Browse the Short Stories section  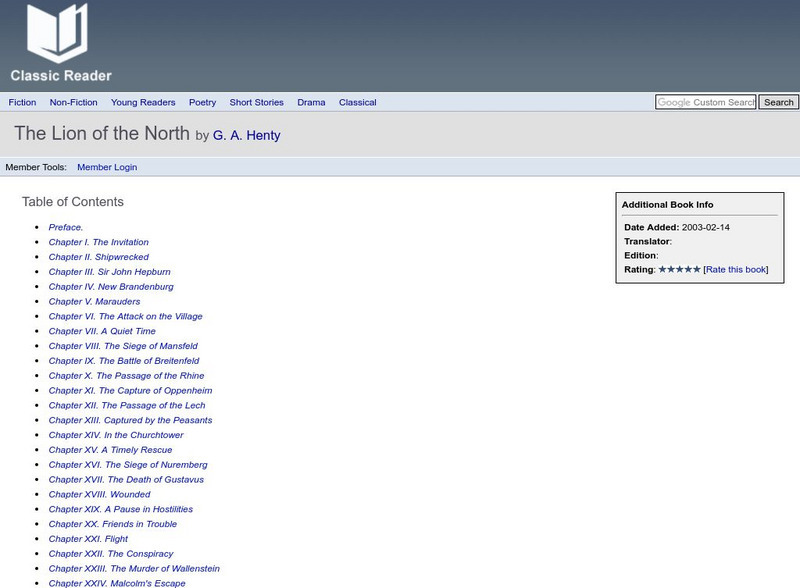tap(257, 102)
